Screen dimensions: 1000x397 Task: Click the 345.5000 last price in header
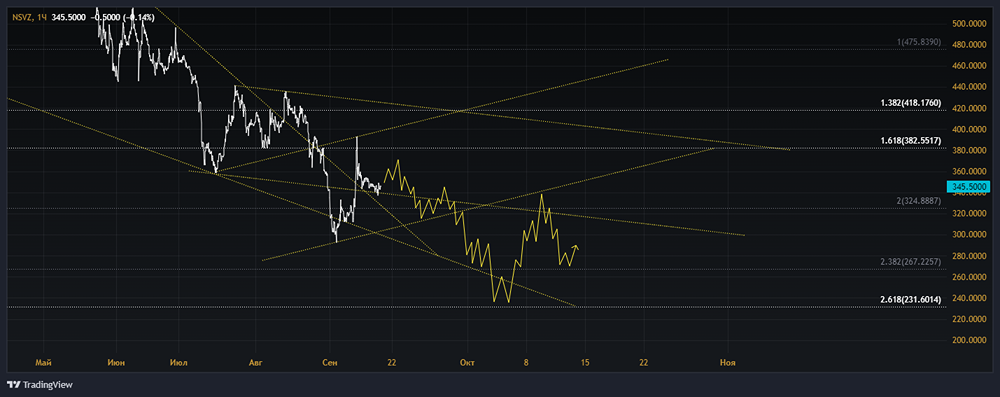[70, 17]
